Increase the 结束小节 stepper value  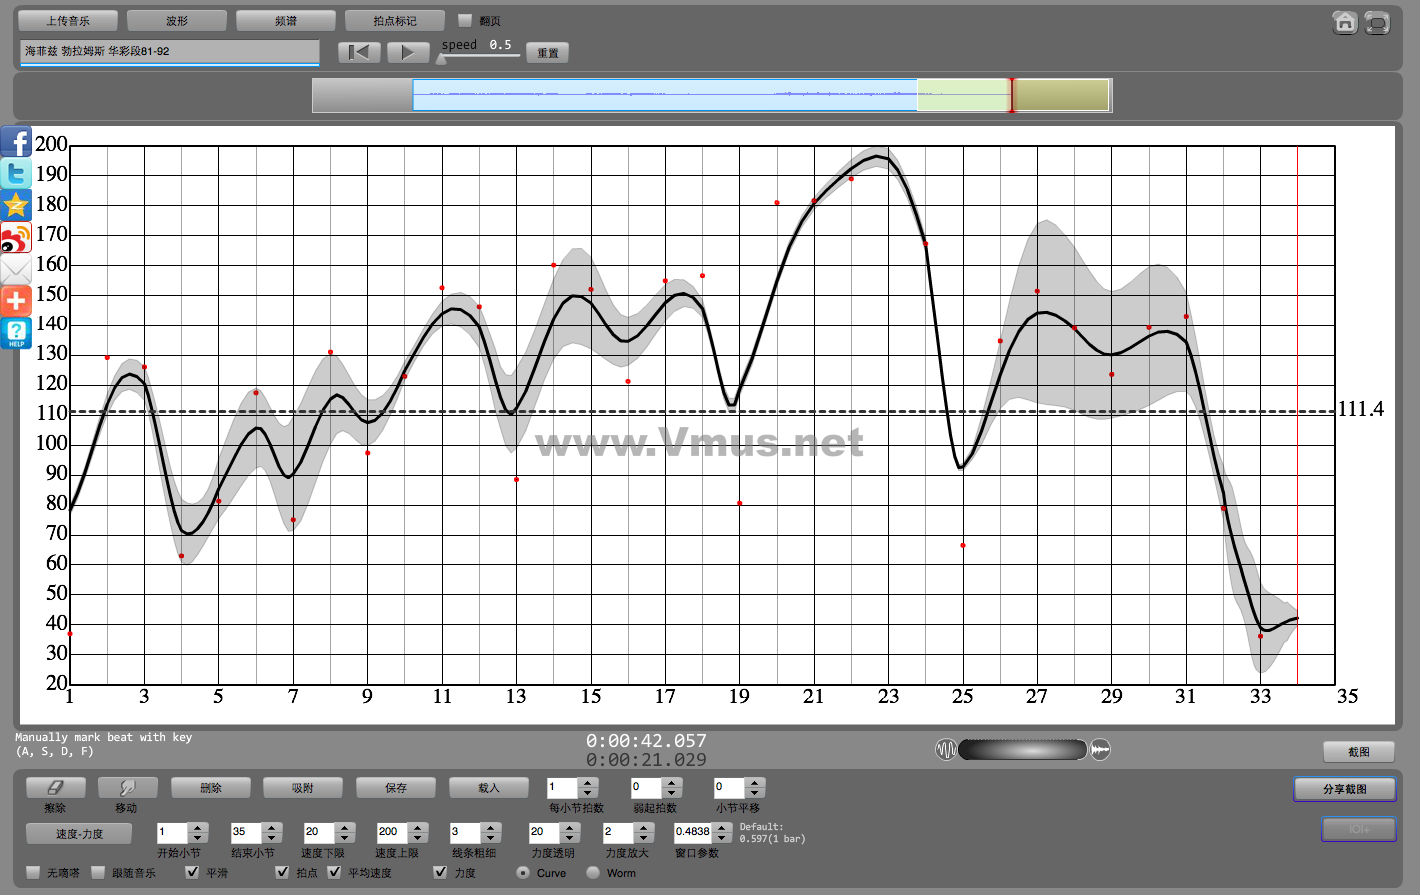272,827
